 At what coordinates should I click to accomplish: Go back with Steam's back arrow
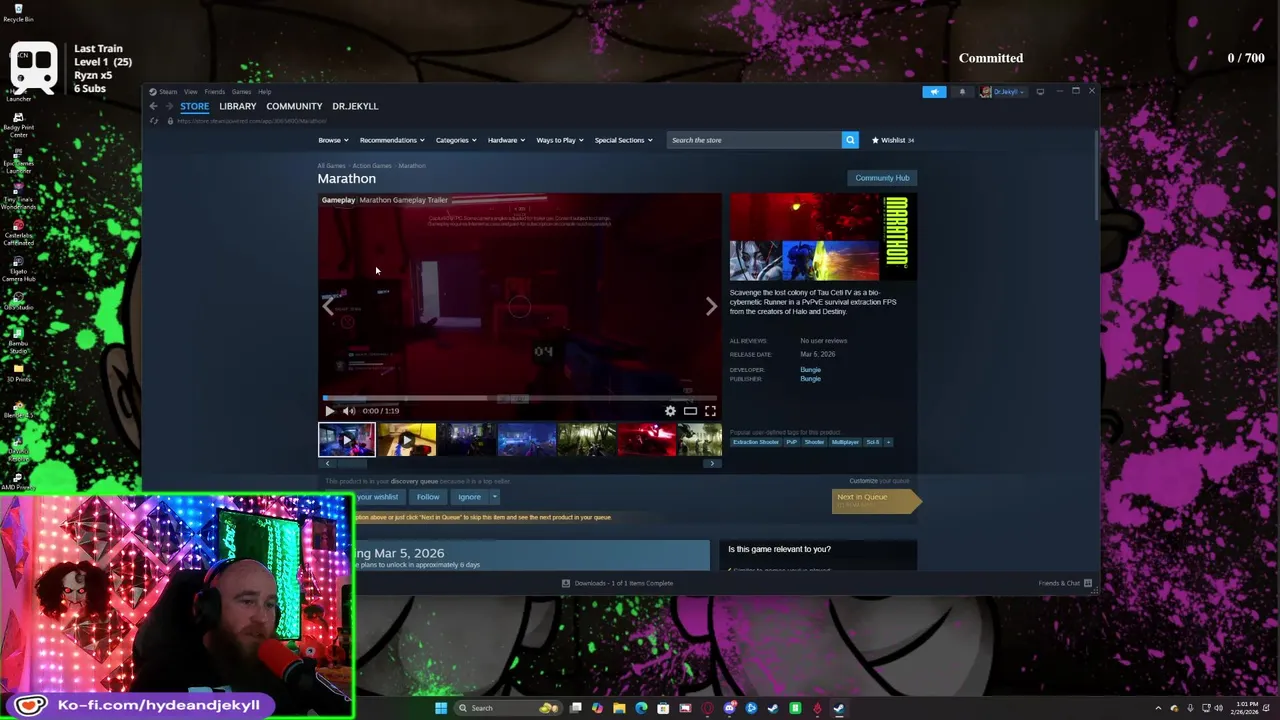[154, 106]
